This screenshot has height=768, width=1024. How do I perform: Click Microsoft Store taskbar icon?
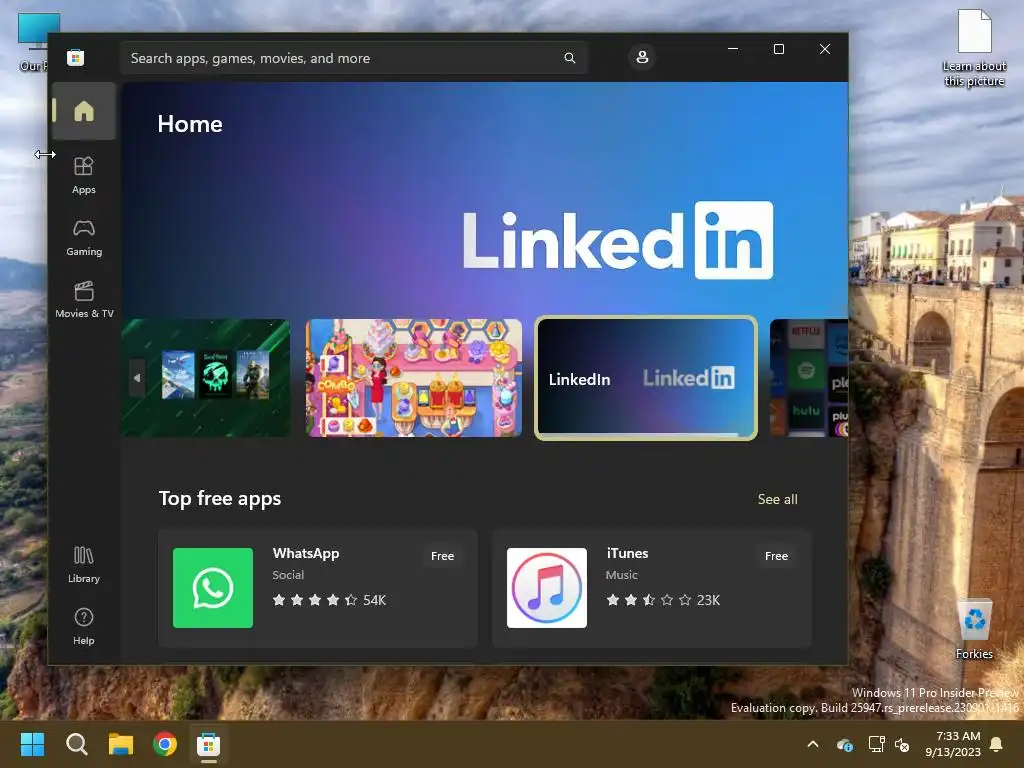click(x=208, y=744)
